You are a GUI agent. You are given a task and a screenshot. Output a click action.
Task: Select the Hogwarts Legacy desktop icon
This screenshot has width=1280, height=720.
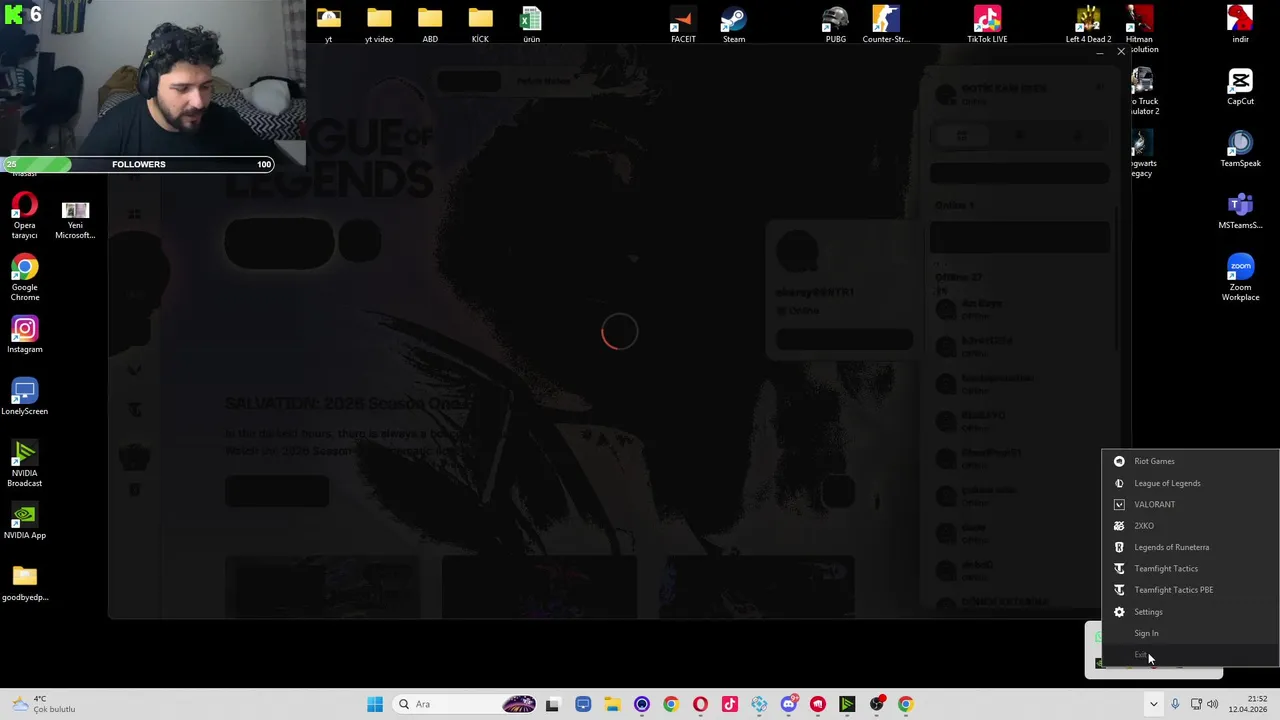coord(1142,154)
